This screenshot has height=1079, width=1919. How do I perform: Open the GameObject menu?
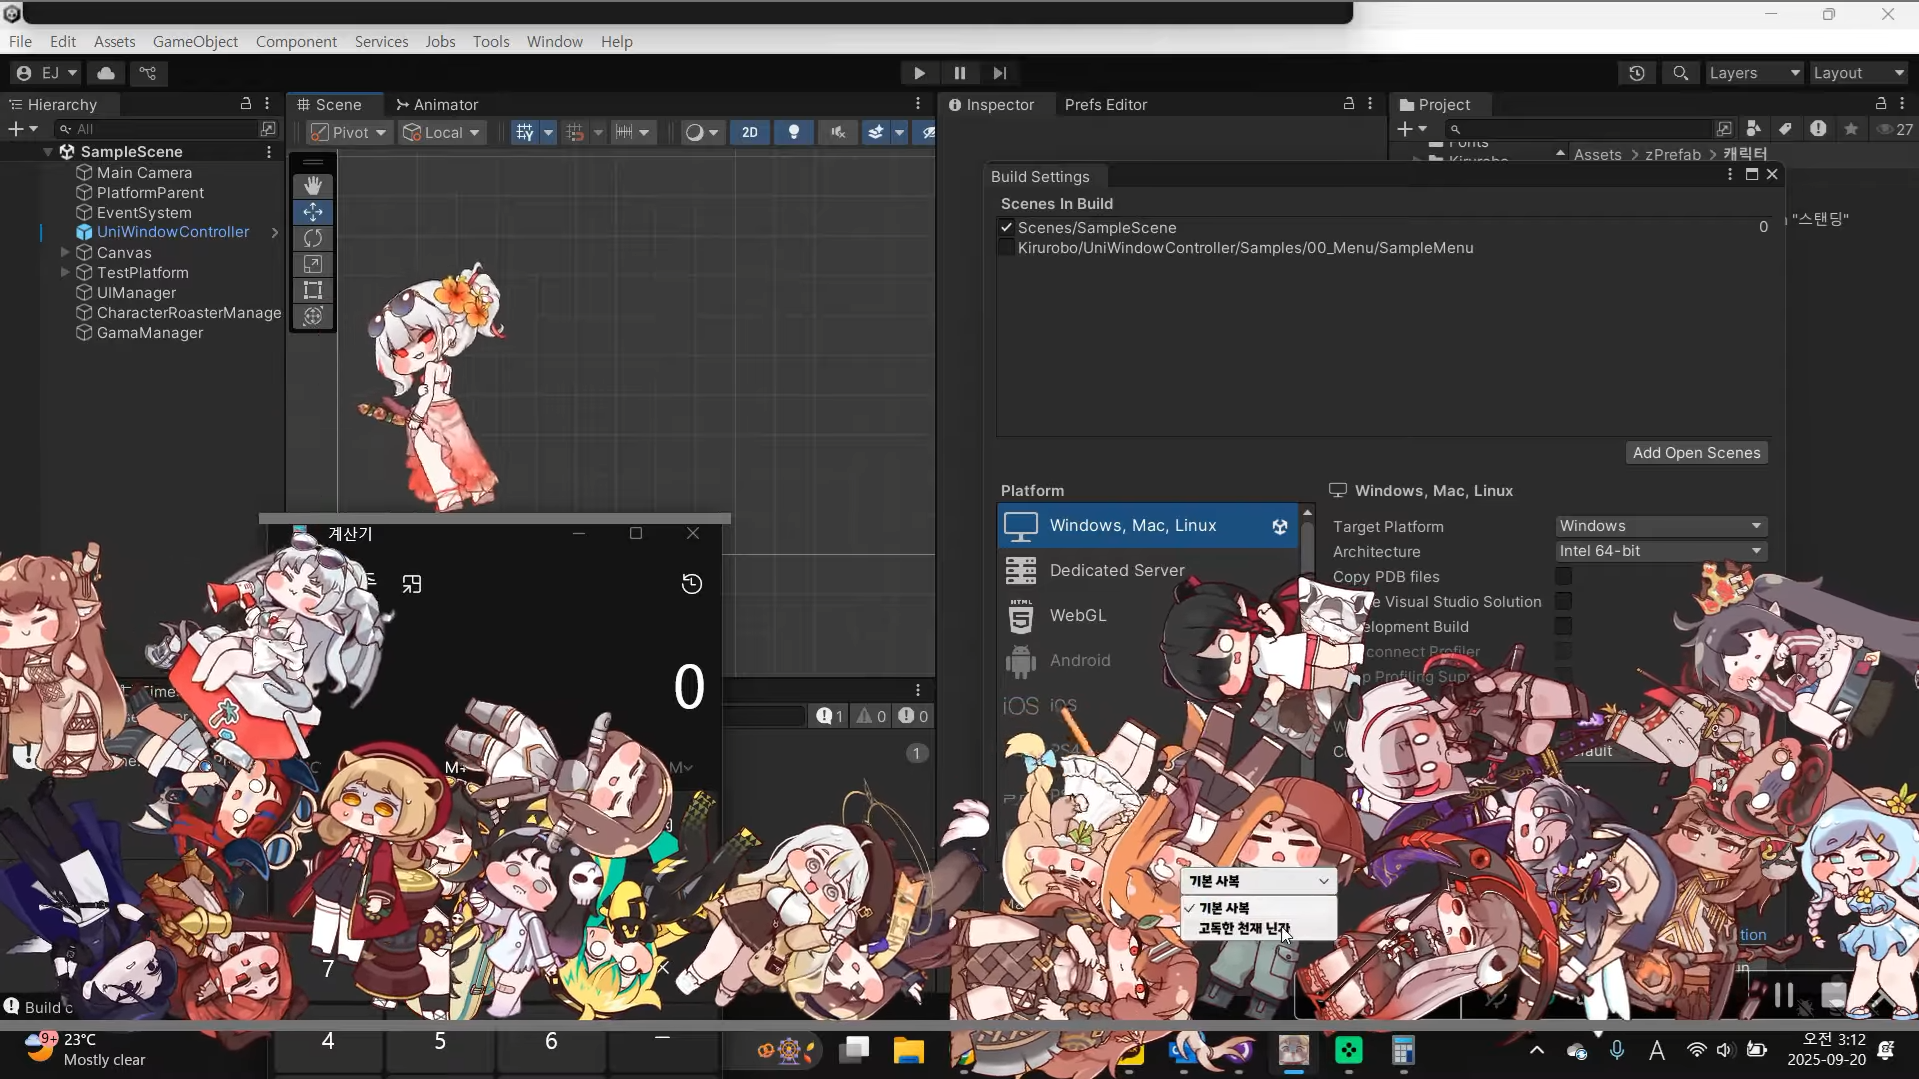point(195,41)
